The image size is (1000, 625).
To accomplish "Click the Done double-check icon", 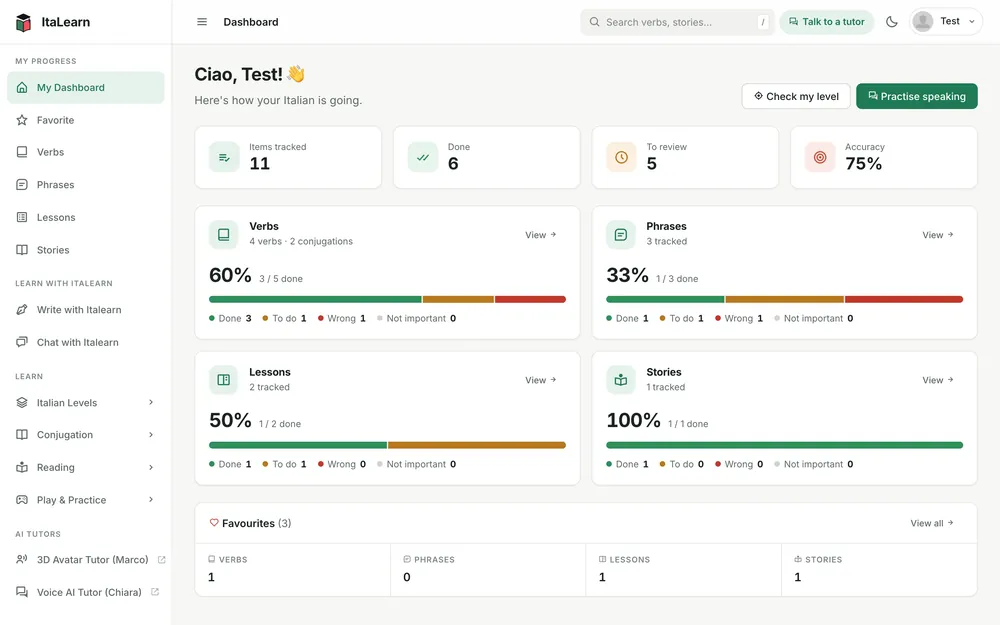I will [x=423, y=157].
